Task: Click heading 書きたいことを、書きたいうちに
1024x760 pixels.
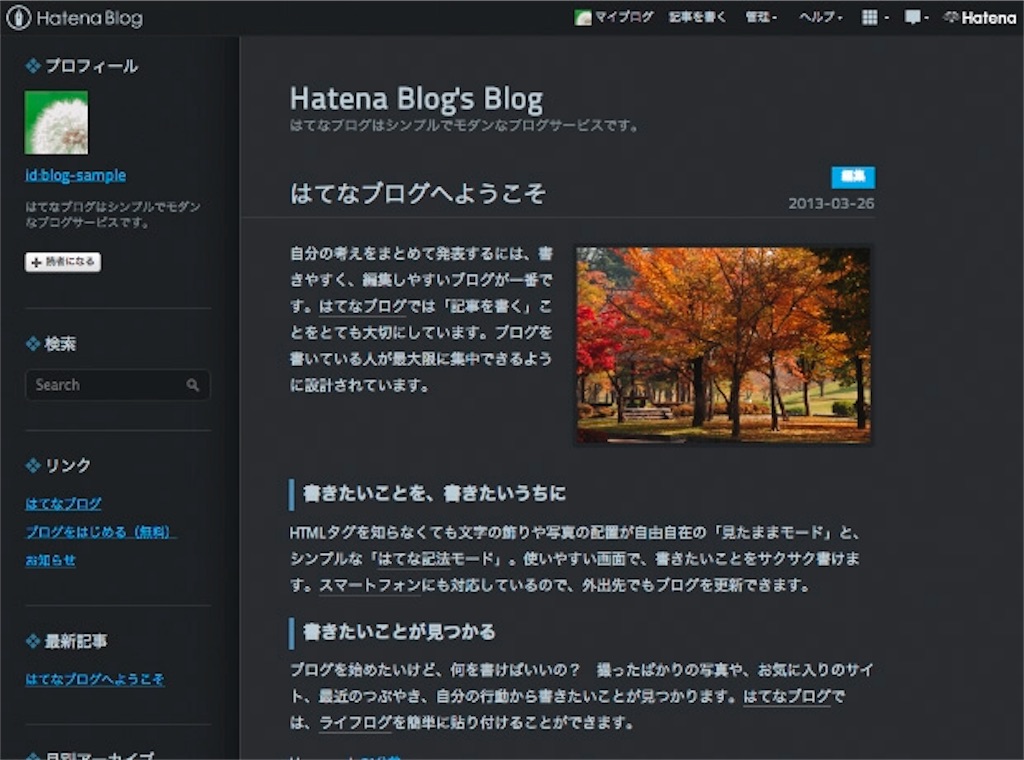Action: [x=434, y=494]
